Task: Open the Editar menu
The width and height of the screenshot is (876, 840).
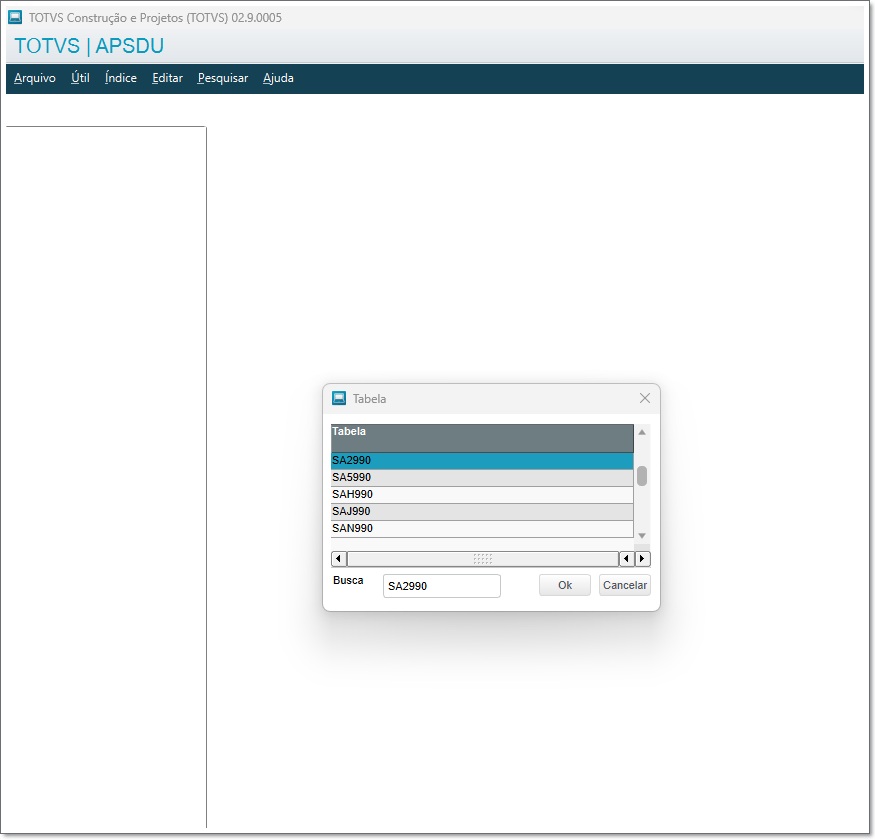Action: coord(168,78)
